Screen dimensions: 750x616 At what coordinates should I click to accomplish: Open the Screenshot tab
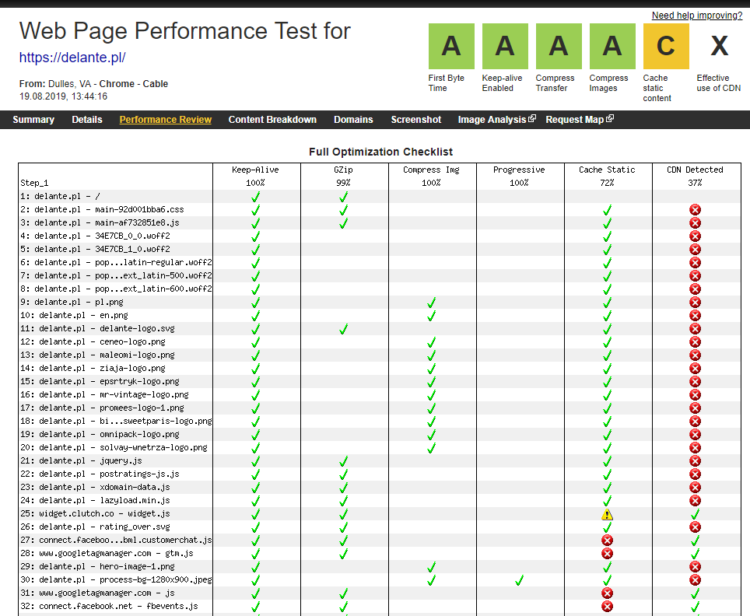click(415, 120)
